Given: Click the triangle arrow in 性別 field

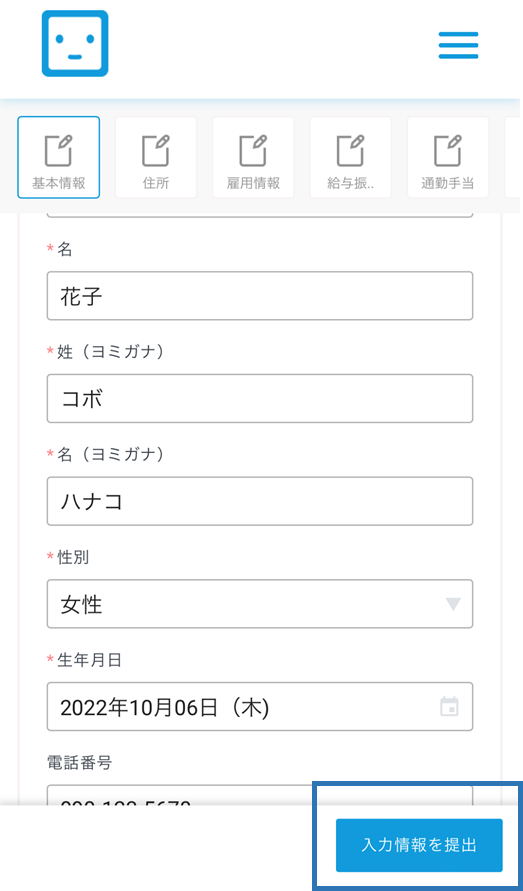Looking at the screenshot, I should point(453,605).
